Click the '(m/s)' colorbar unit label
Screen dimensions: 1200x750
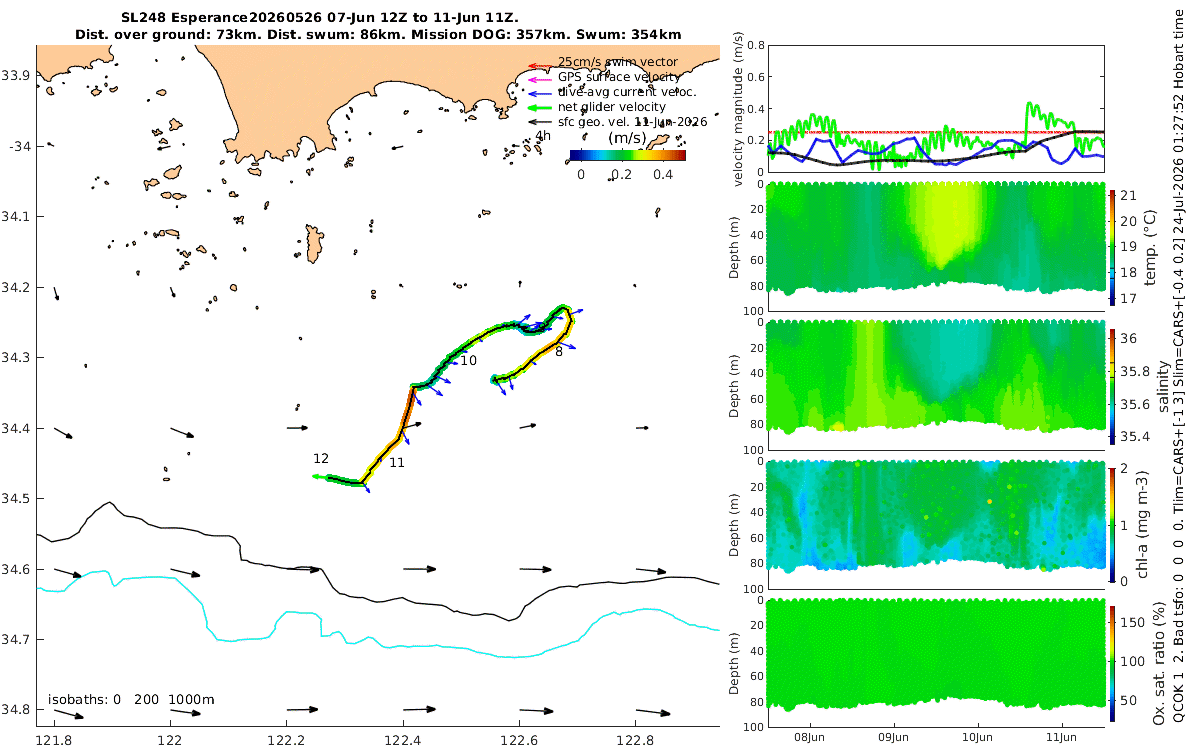(x=627, y=138)
